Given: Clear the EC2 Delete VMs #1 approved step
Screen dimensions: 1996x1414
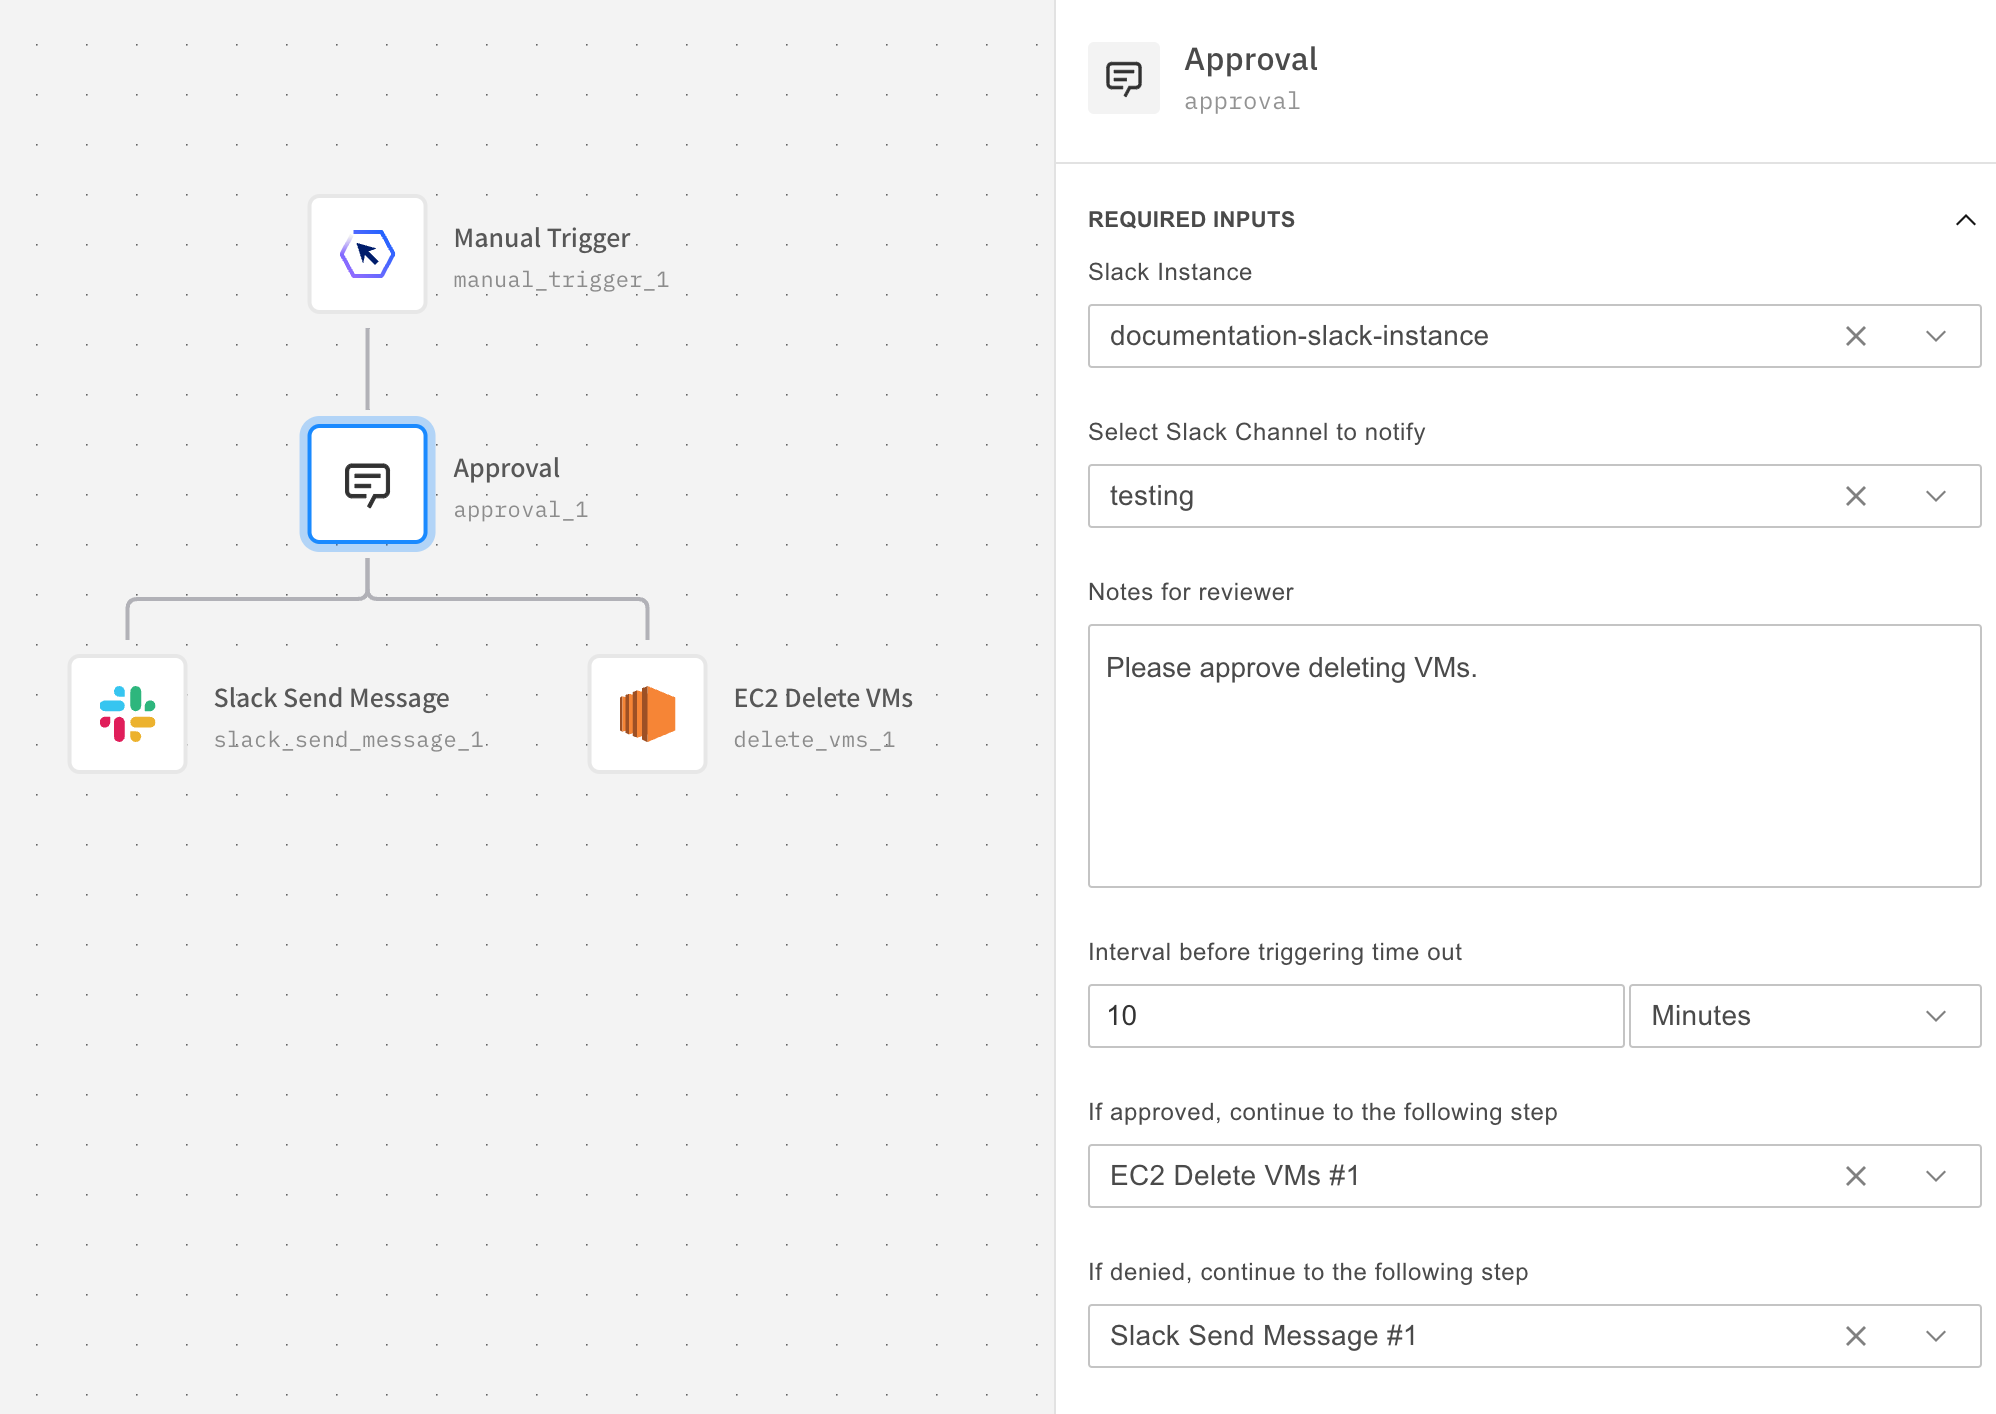Looking at the screenshot, I should 1855,1176.
